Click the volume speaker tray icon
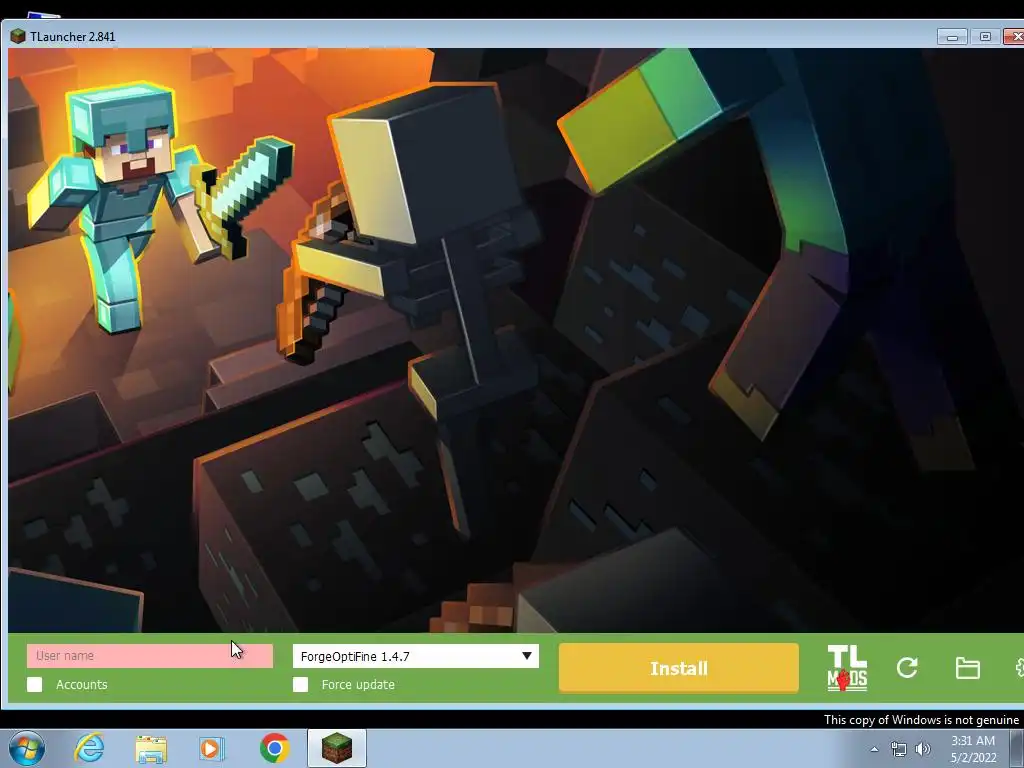The height and width of the screenshot is (768, 1024). click(x=923, y=749)
